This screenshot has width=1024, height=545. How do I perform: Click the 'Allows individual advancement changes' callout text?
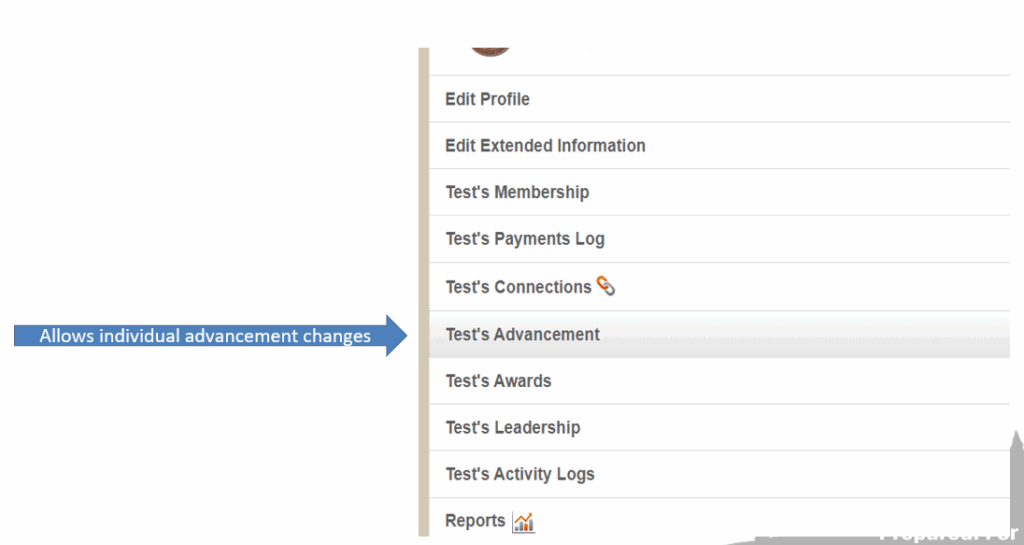click(205, 336)
